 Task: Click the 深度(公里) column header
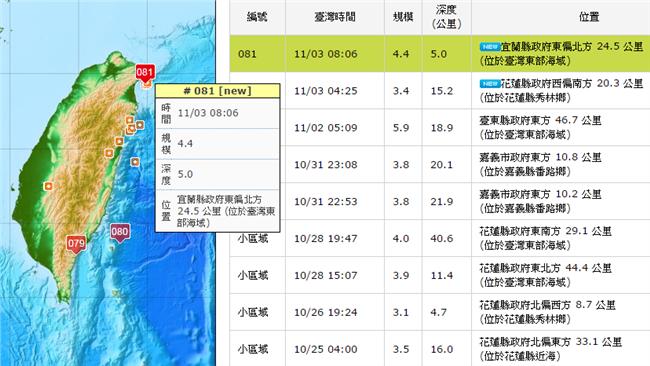446,17
